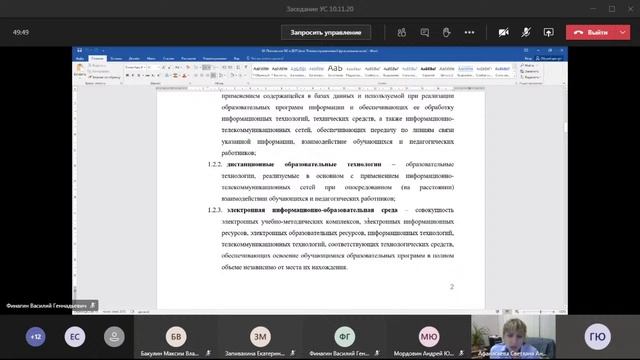640x360 pixels.
Task: Apply Underline formatting in Word ribbon
Action: [138, 76]
